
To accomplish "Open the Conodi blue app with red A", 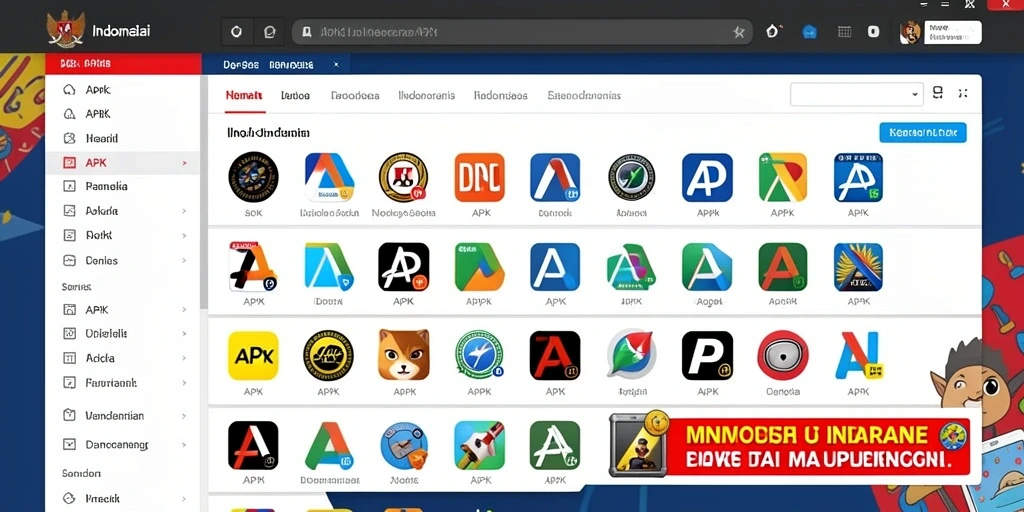I will (555, 177).
